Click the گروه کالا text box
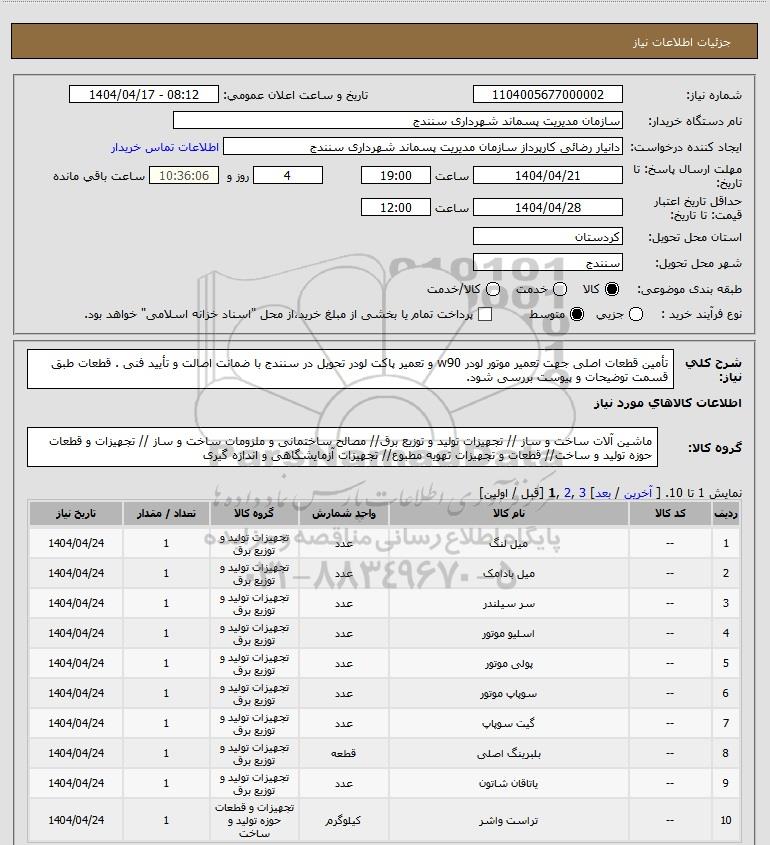Image resolution: width=770 pixels, height=845 pixels. [x=342, y=447]
